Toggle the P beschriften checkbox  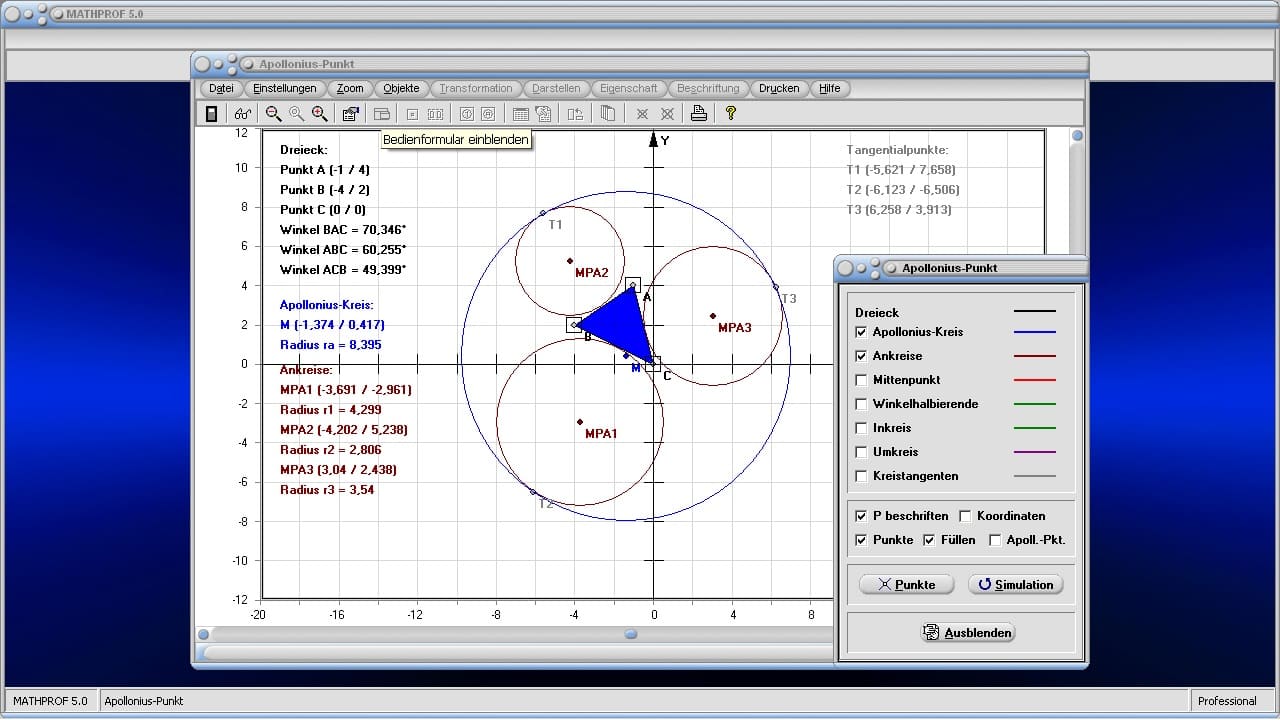(862, 516)
